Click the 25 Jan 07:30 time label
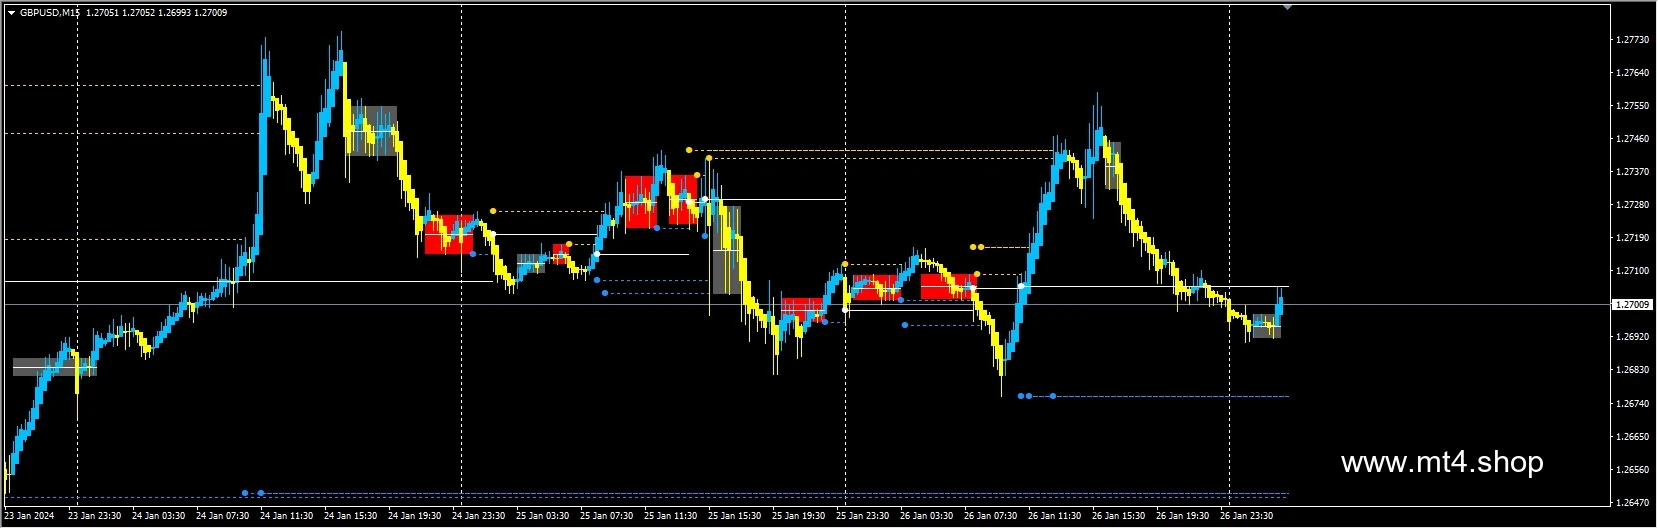This screenshot has width=1658, height=529. click(x=607, y=517)
